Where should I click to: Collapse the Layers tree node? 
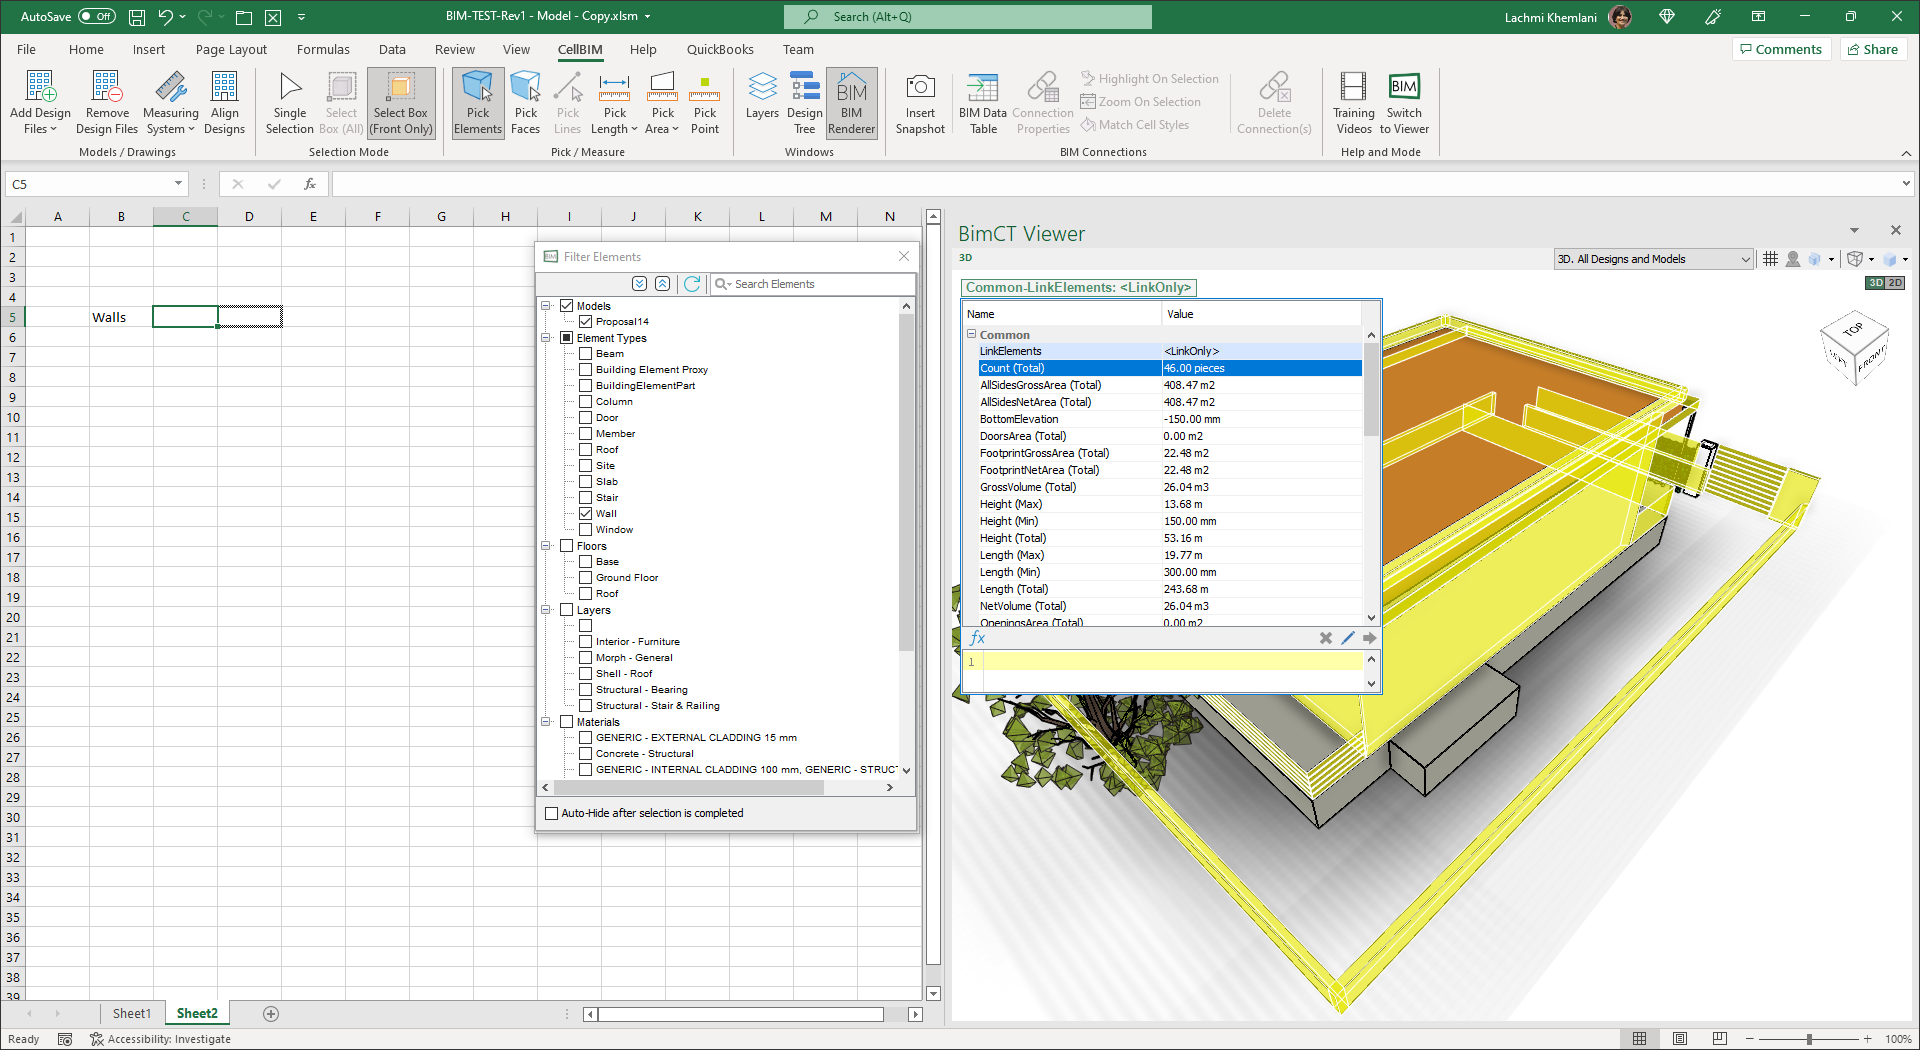pyautogui.click(x=547, y=610)
